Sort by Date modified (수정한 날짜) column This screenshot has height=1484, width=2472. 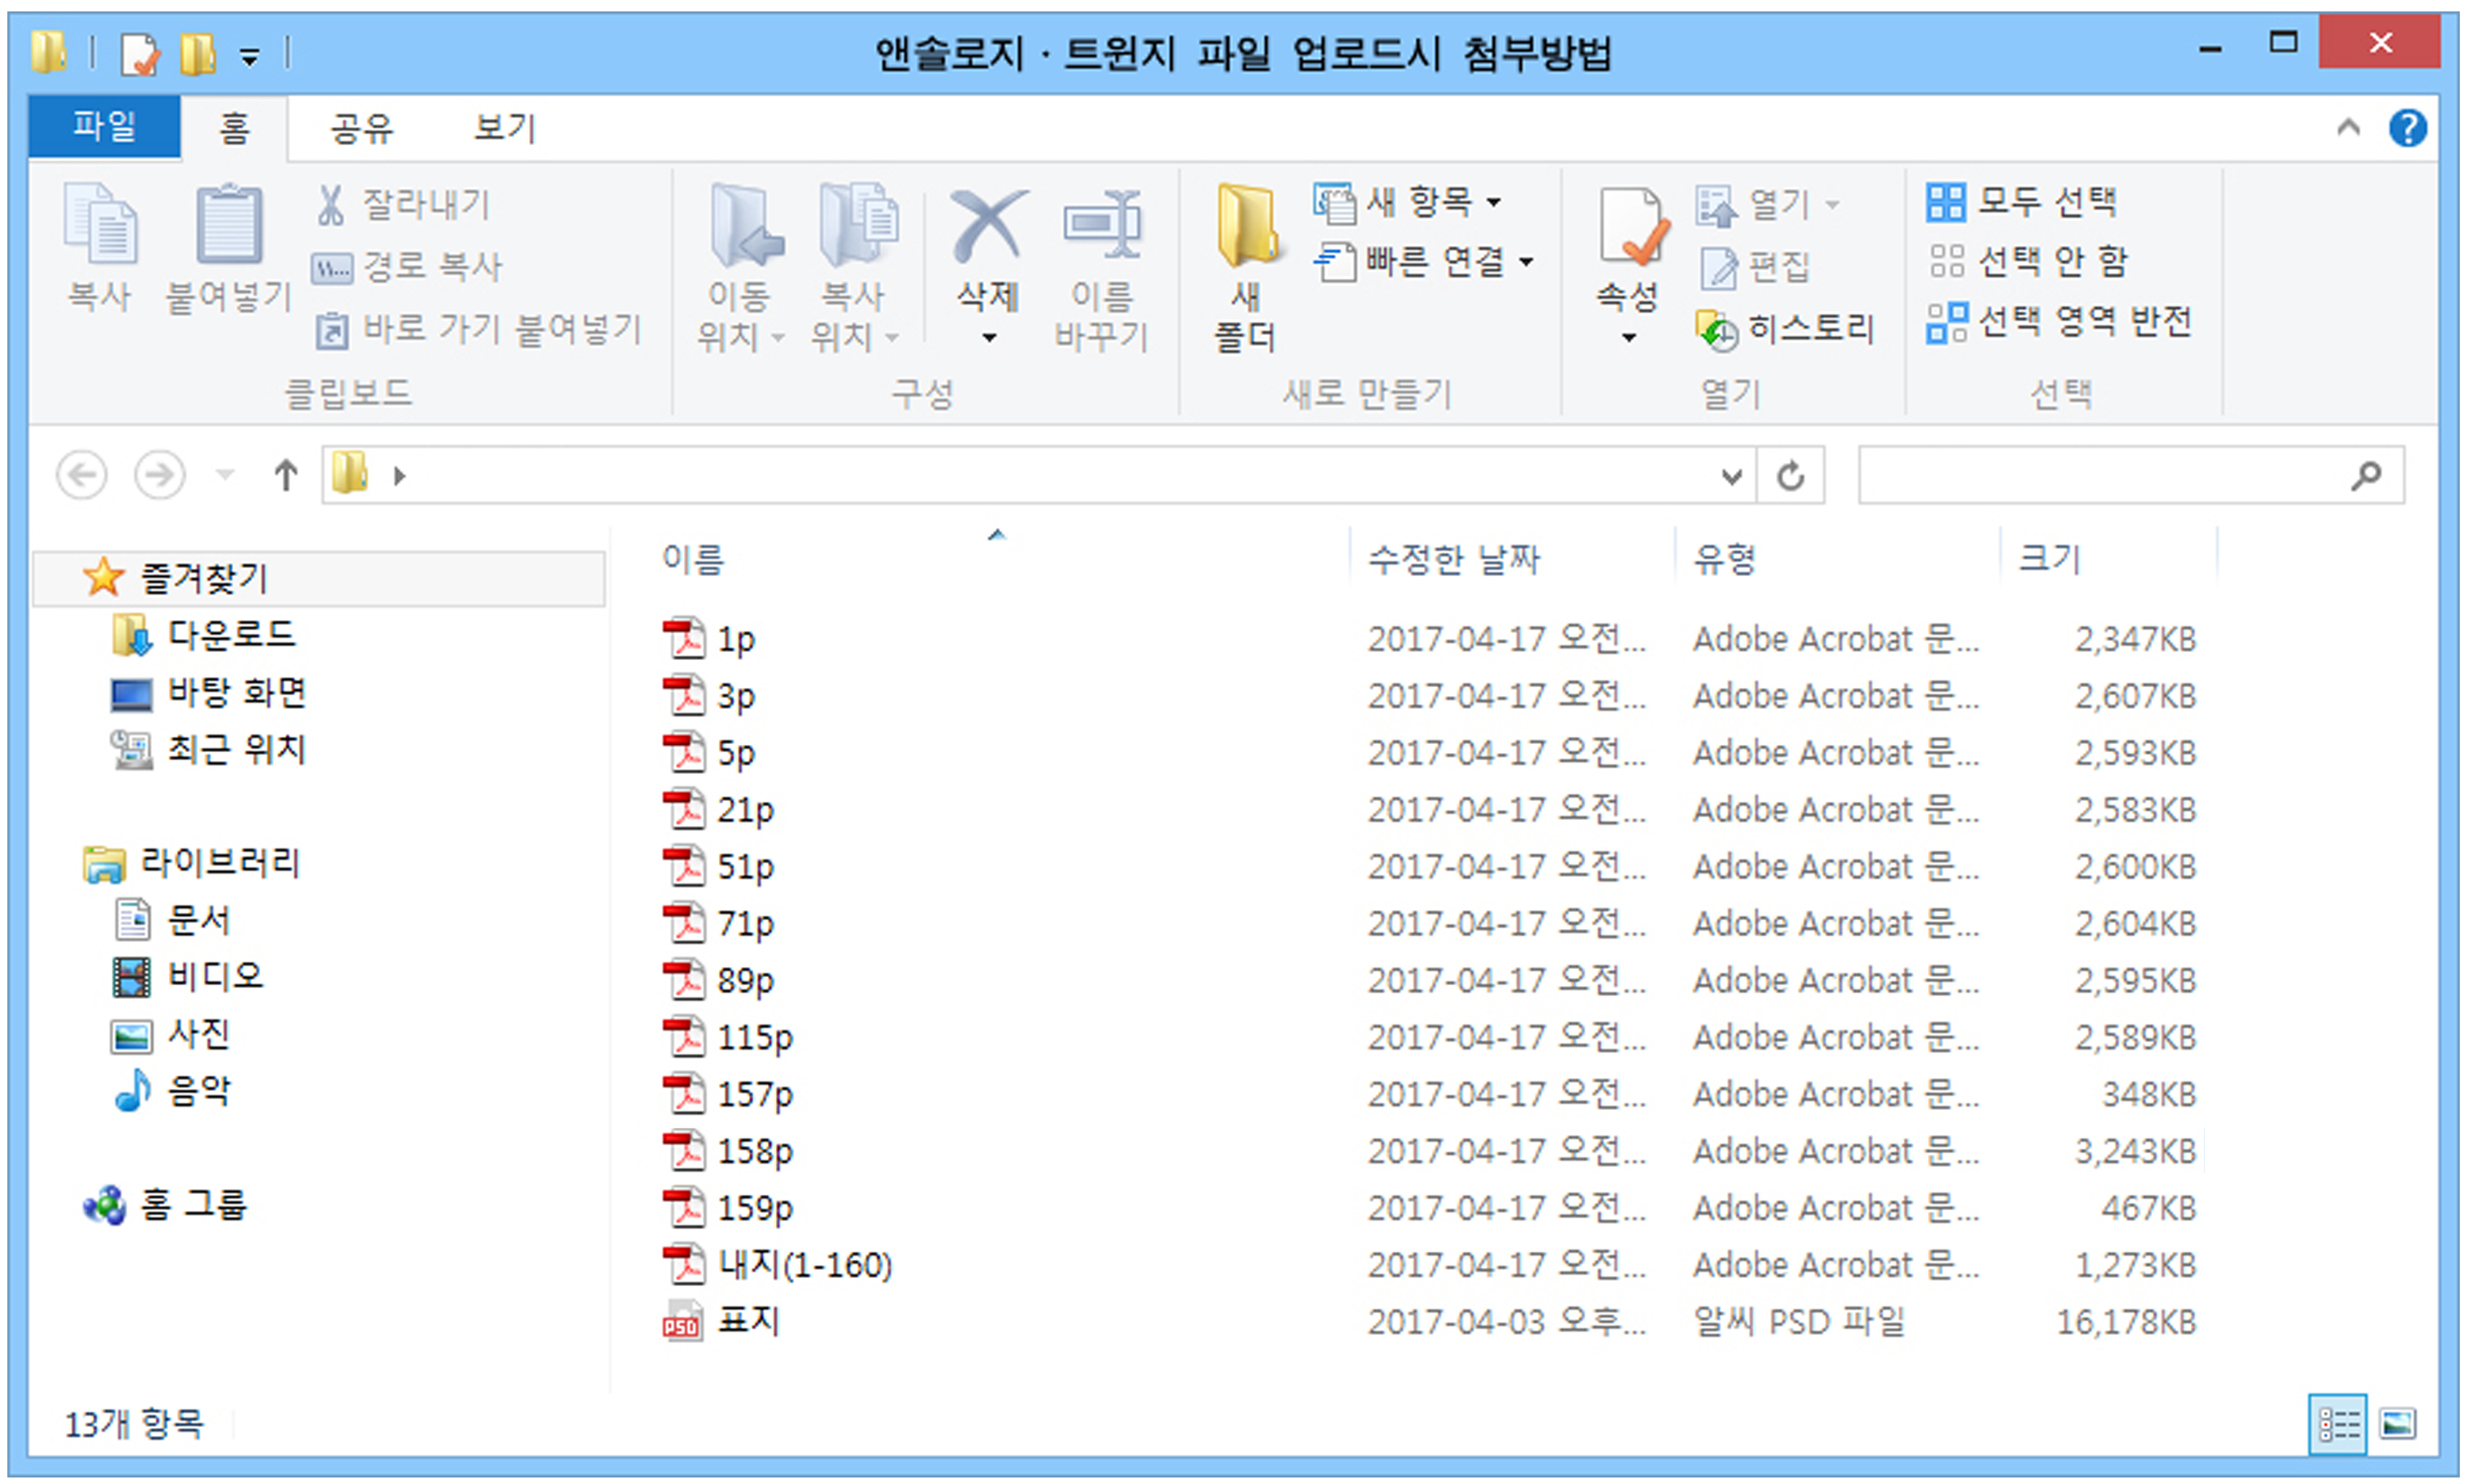pyautogui.click(x=1454, y=558)
